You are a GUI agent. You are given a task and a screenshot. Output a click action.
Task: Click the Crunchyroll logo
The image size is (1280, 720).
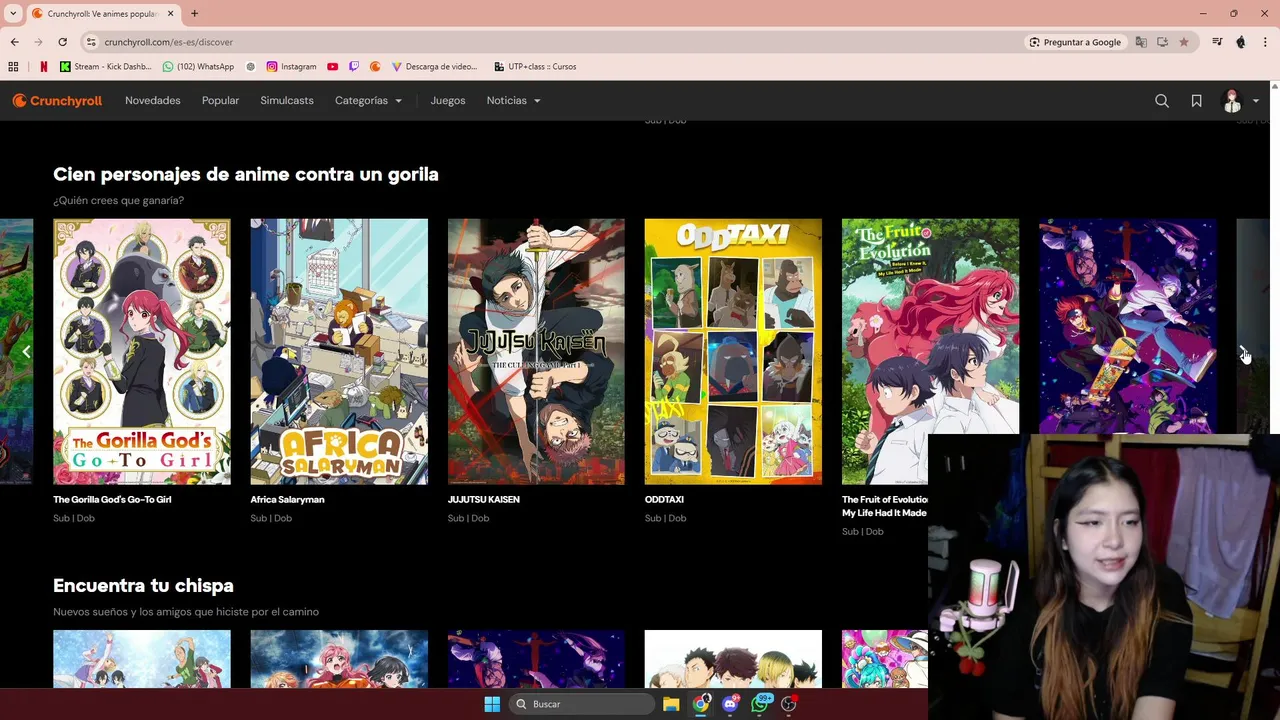point(57,100)
